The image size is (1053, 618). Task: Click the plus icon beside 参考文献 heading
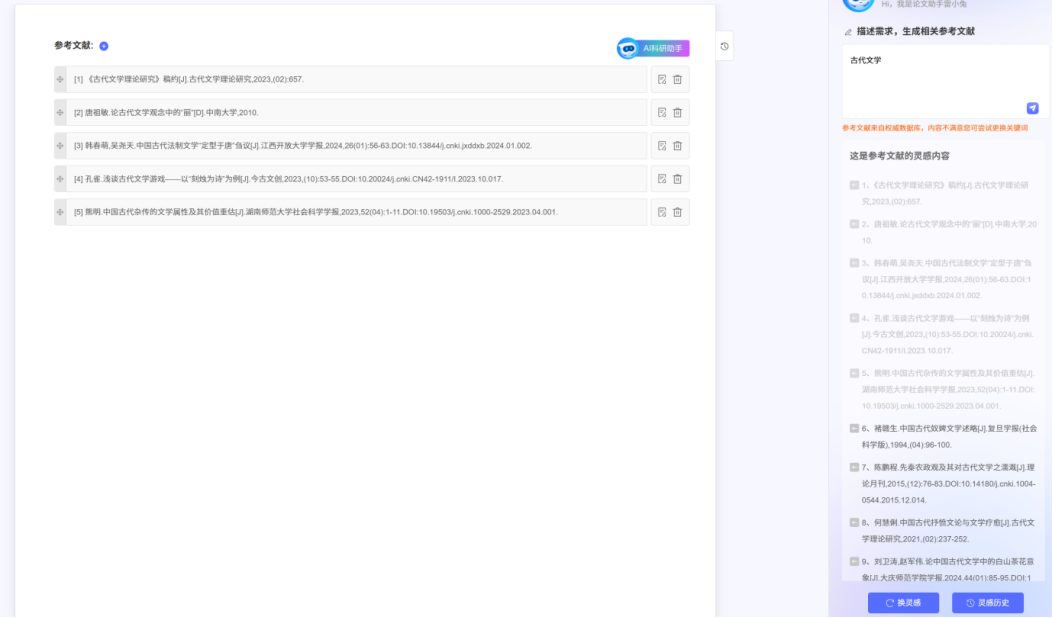click(104, 46)
